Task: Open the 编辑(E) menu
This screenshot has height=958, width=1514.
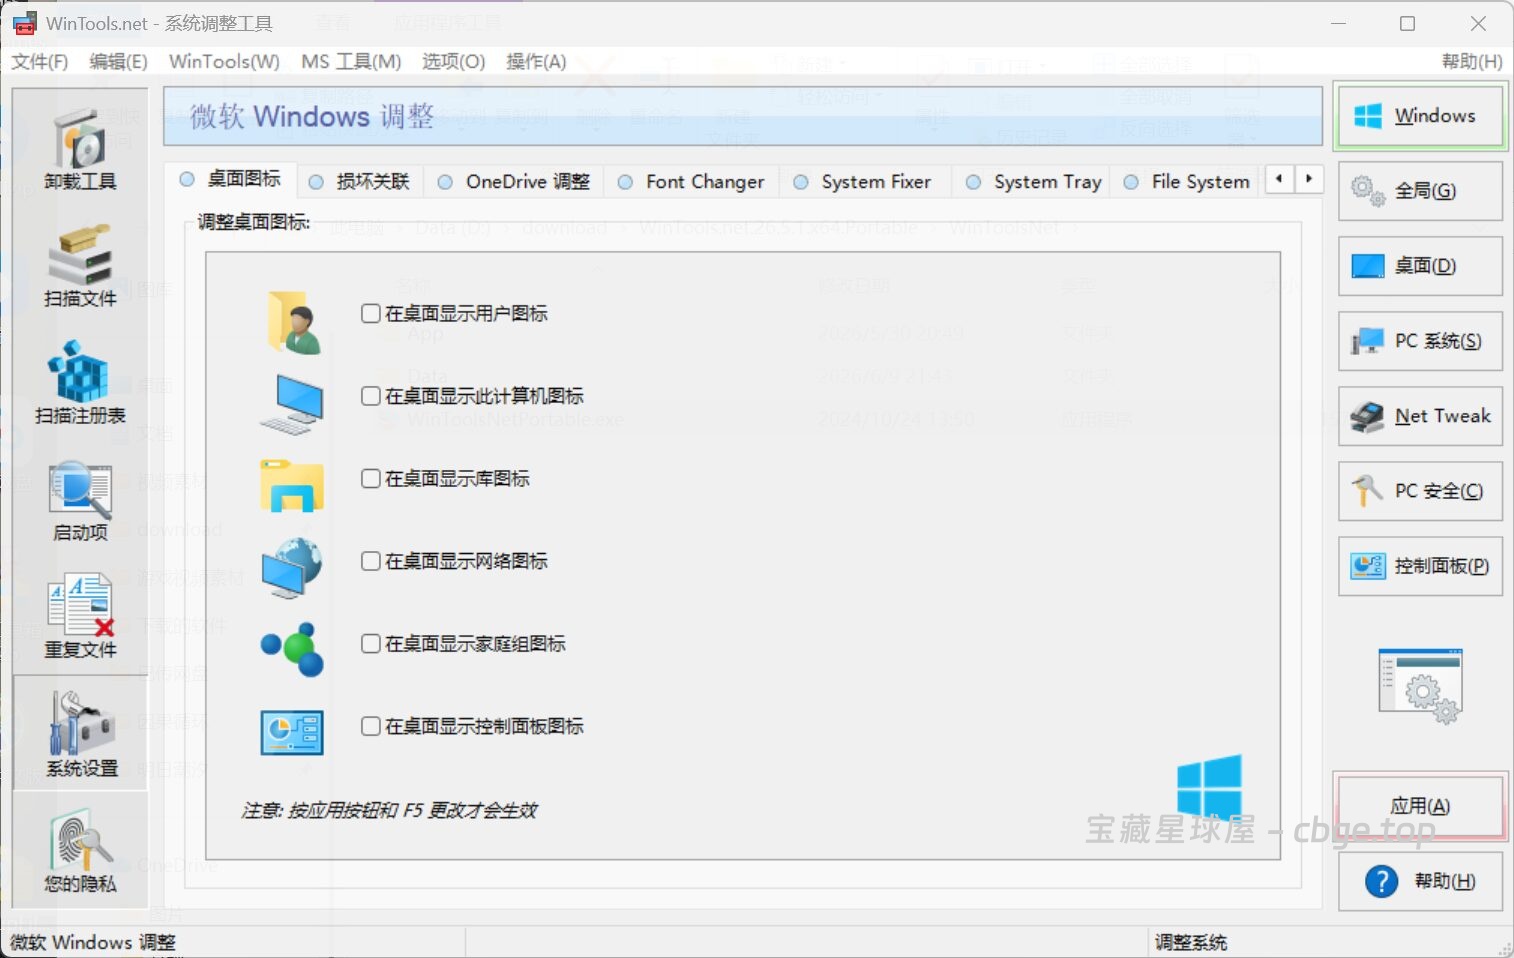Action: (x=118, y=62)
